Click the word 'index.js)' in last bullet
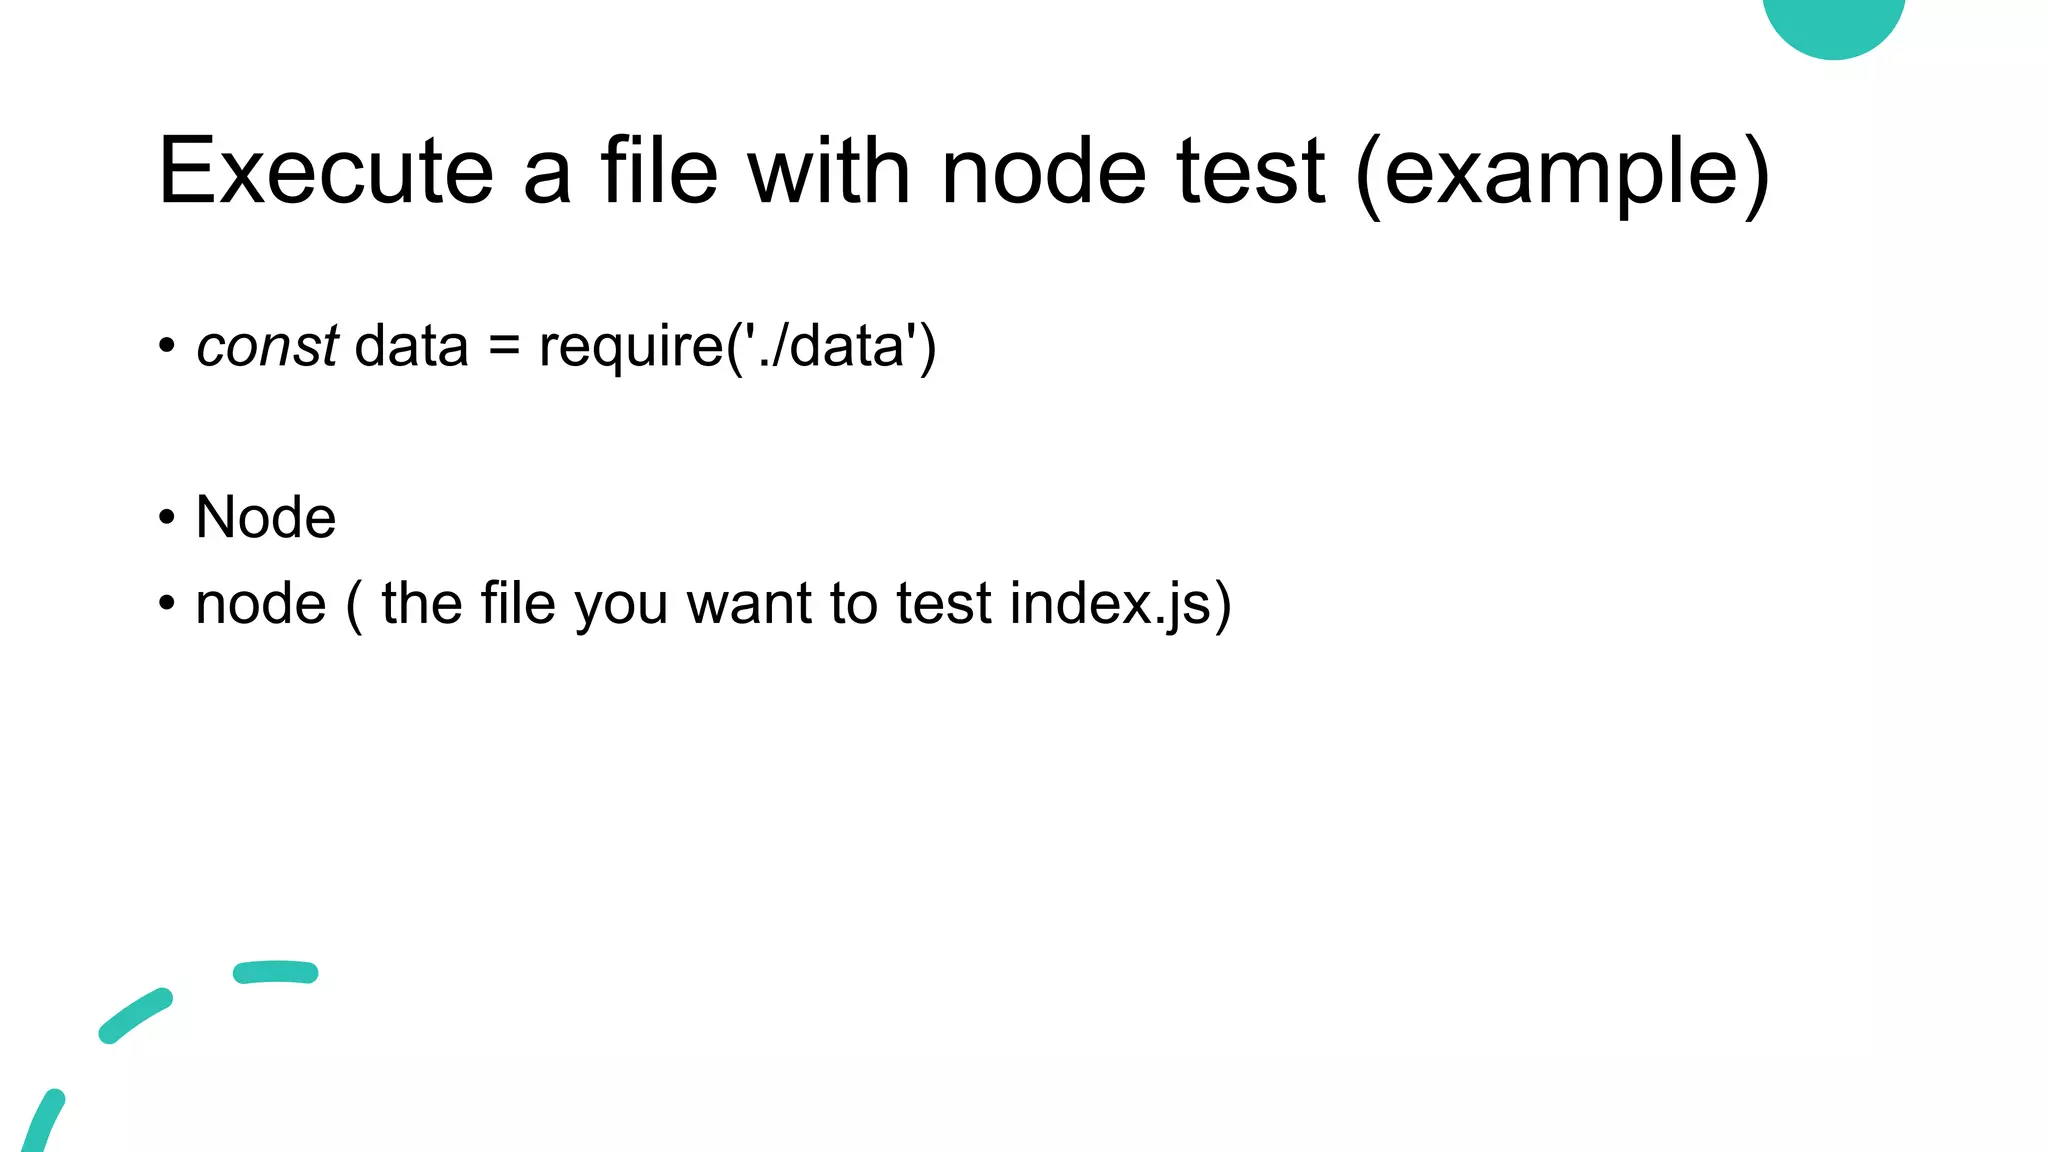This screenshot has height=1152, width=2048. coord(1120,604)
